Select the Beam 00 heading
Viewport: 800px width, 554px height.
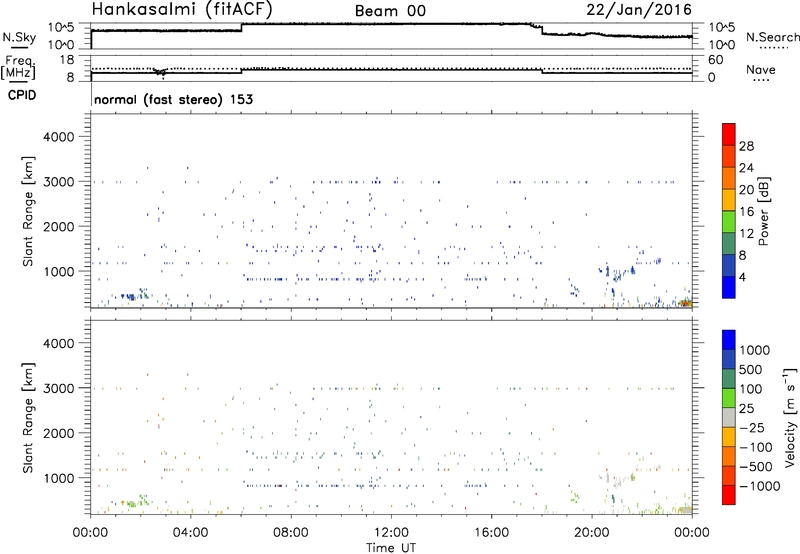tap(390, 11)
